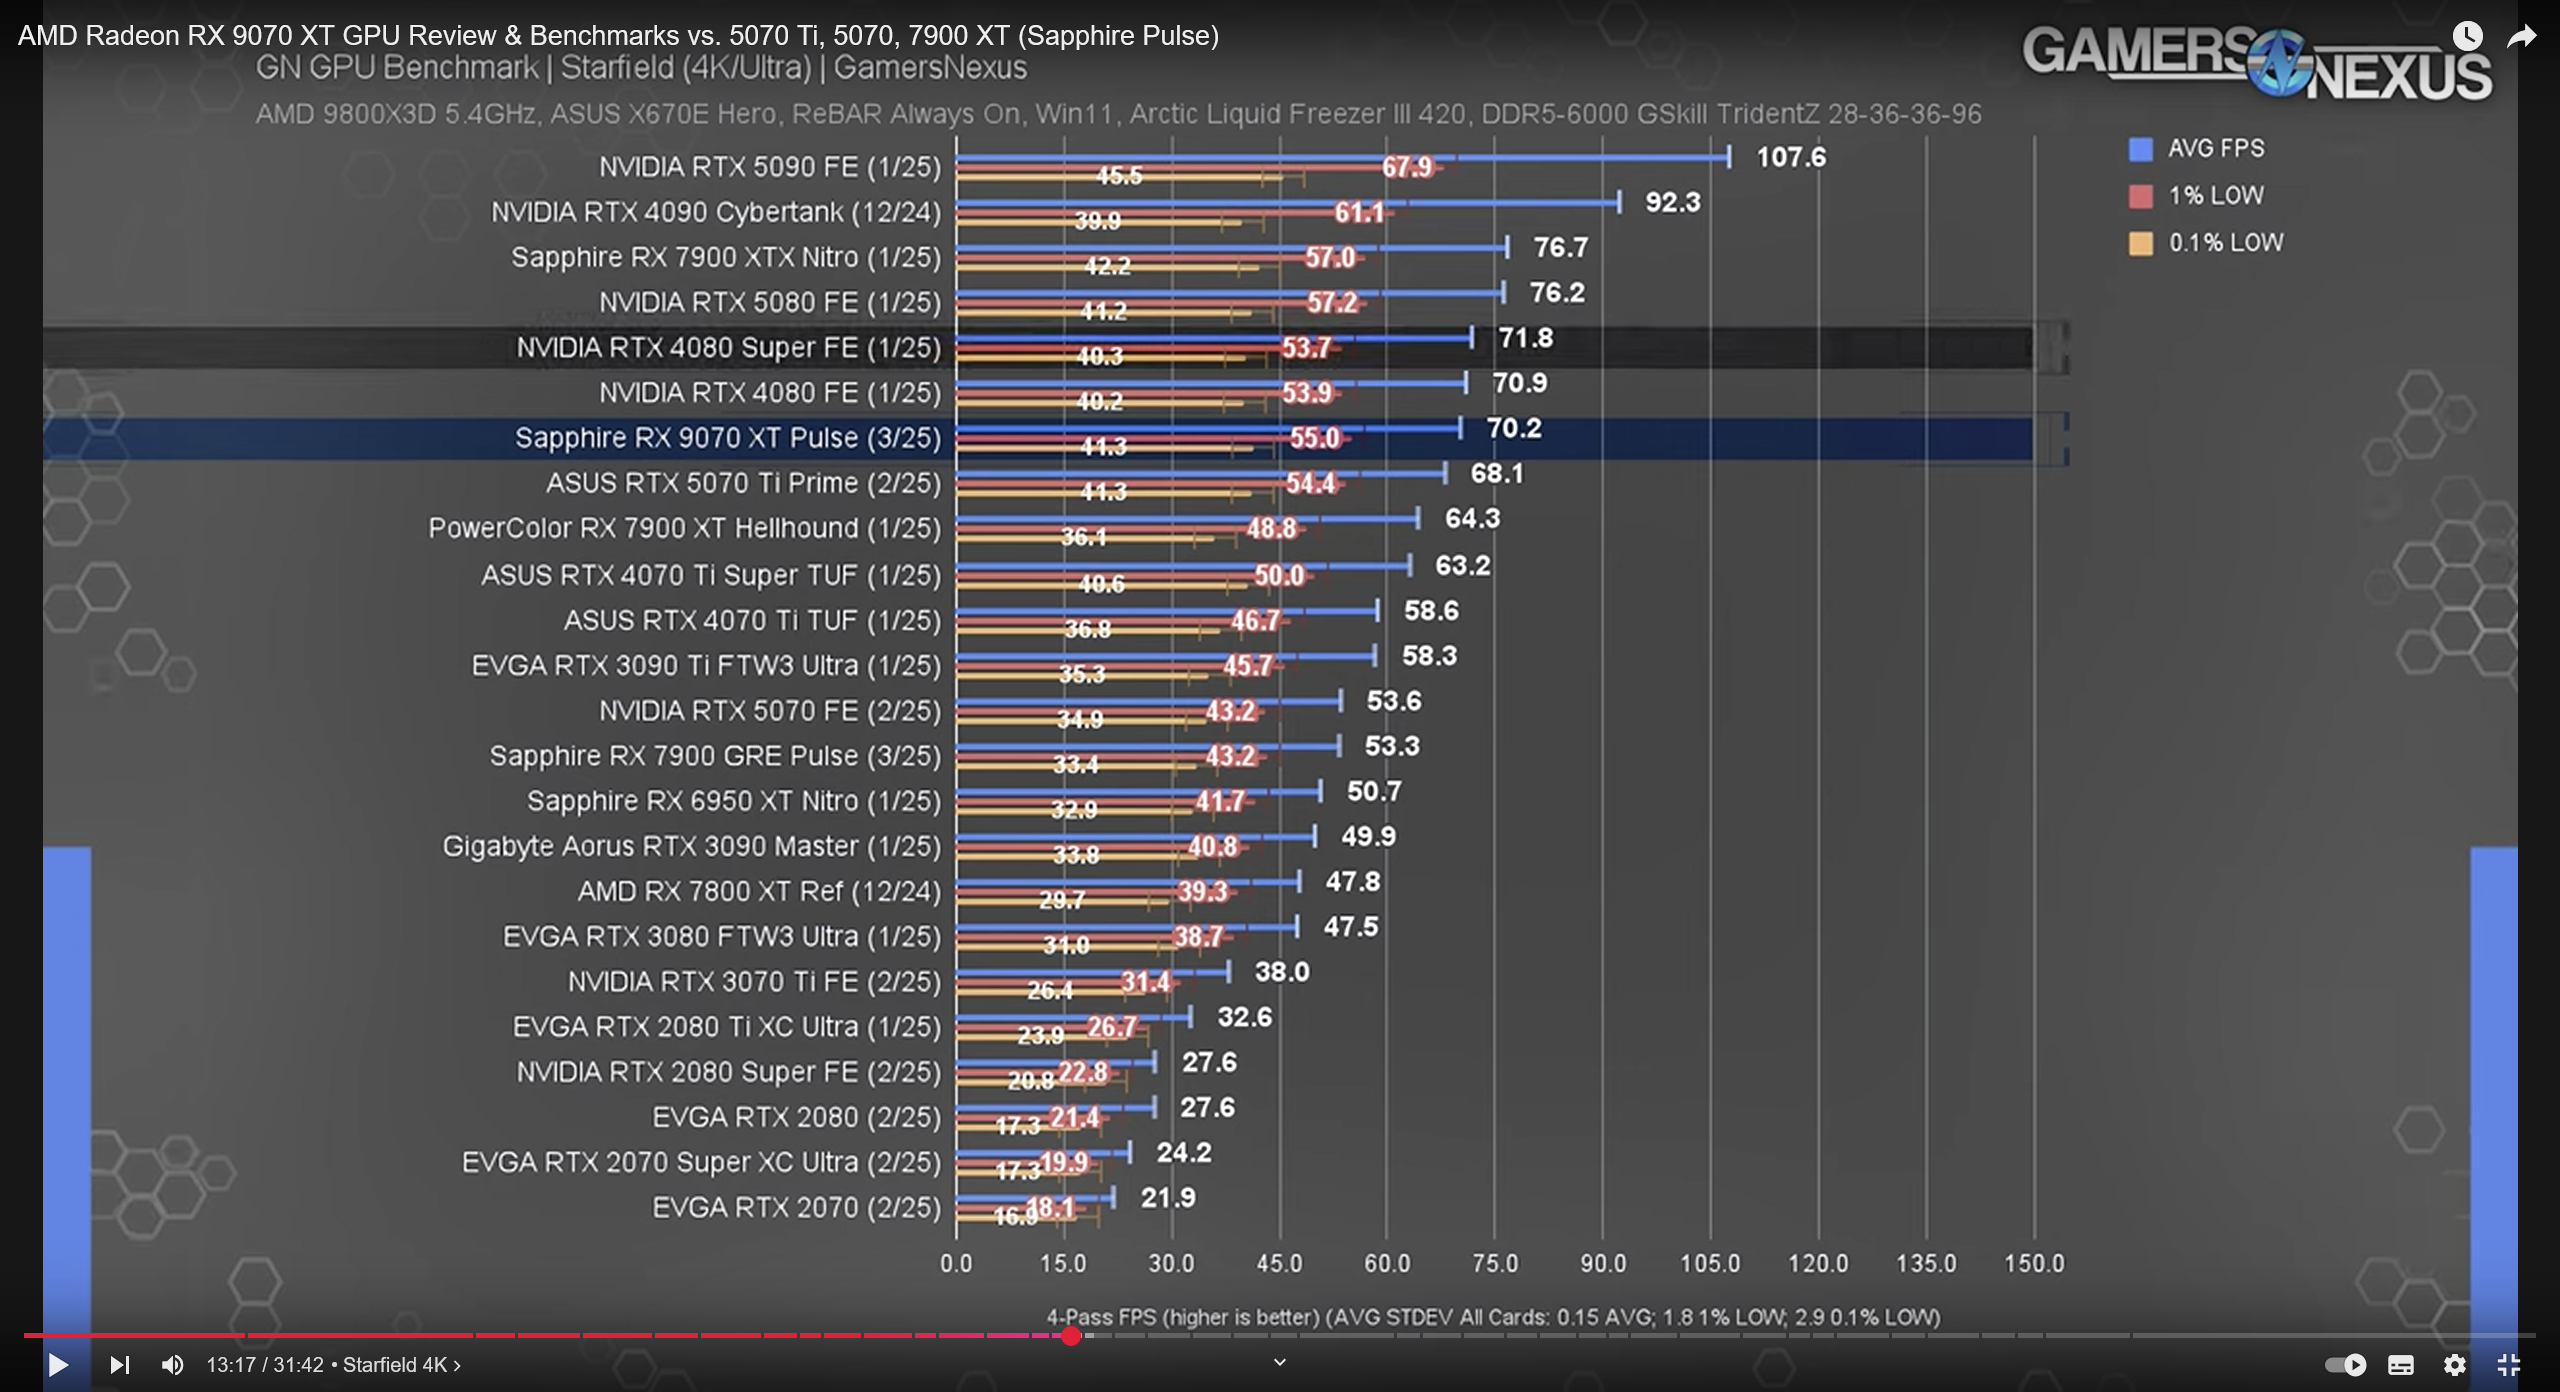Open the Starfield 4K chapter list
This screenshot has width=2560, height=1392.
pyautogui.click(x=401, y=1365)
